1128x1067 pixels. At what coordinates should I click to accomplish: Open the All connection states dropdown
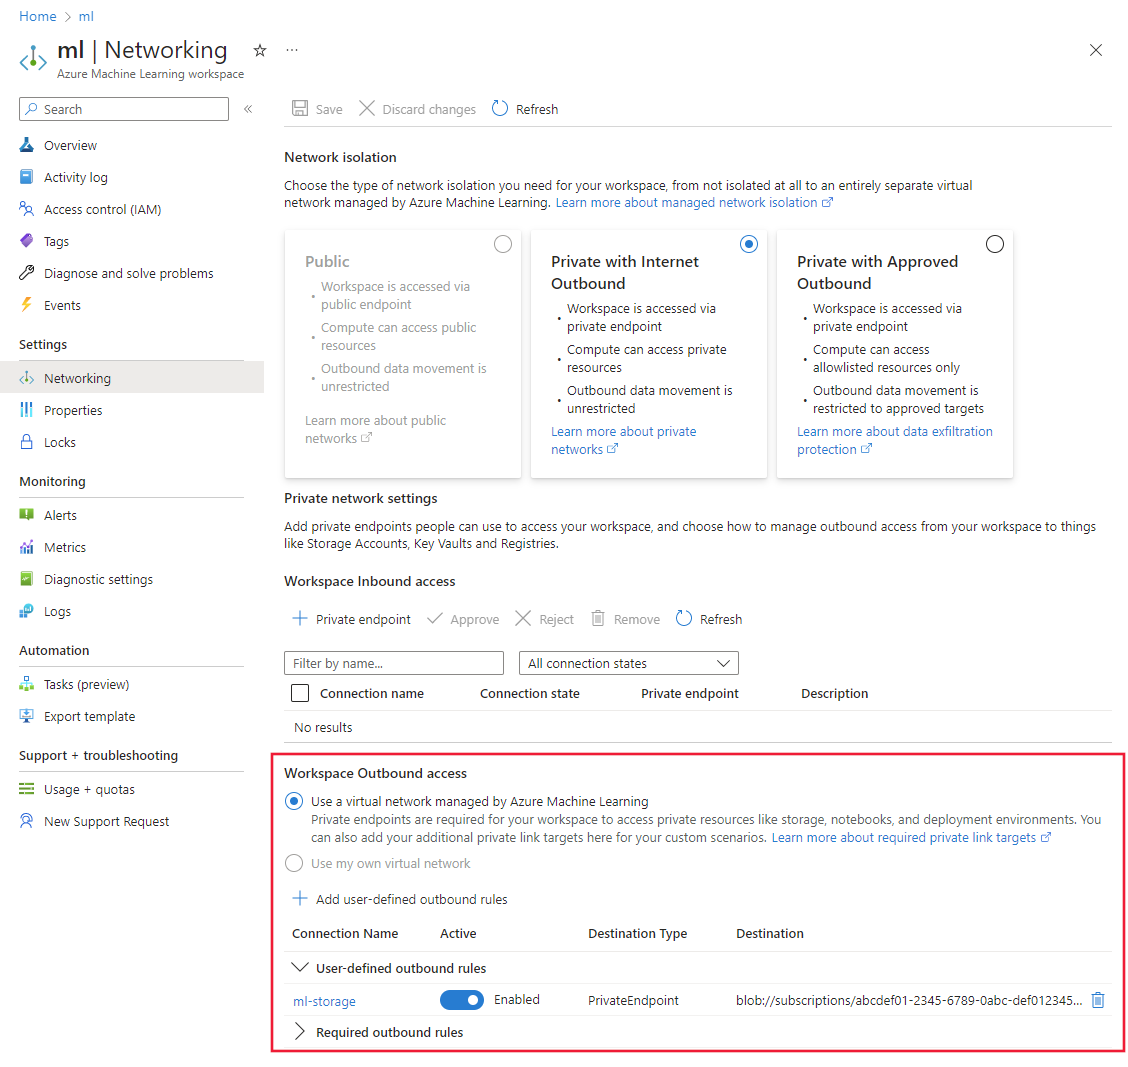[x=629, y=663]
